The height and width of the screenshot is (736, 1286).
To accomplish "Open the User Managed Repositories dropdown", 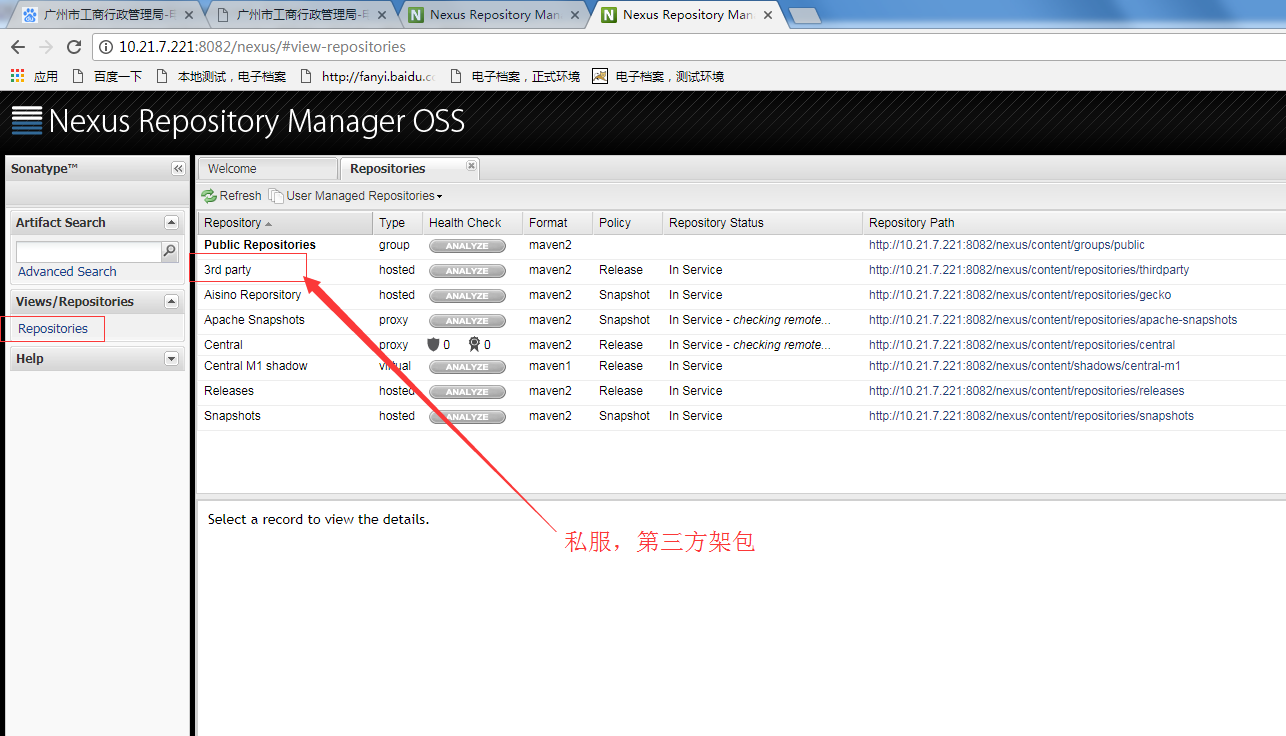I will click(x=355, y=196).
